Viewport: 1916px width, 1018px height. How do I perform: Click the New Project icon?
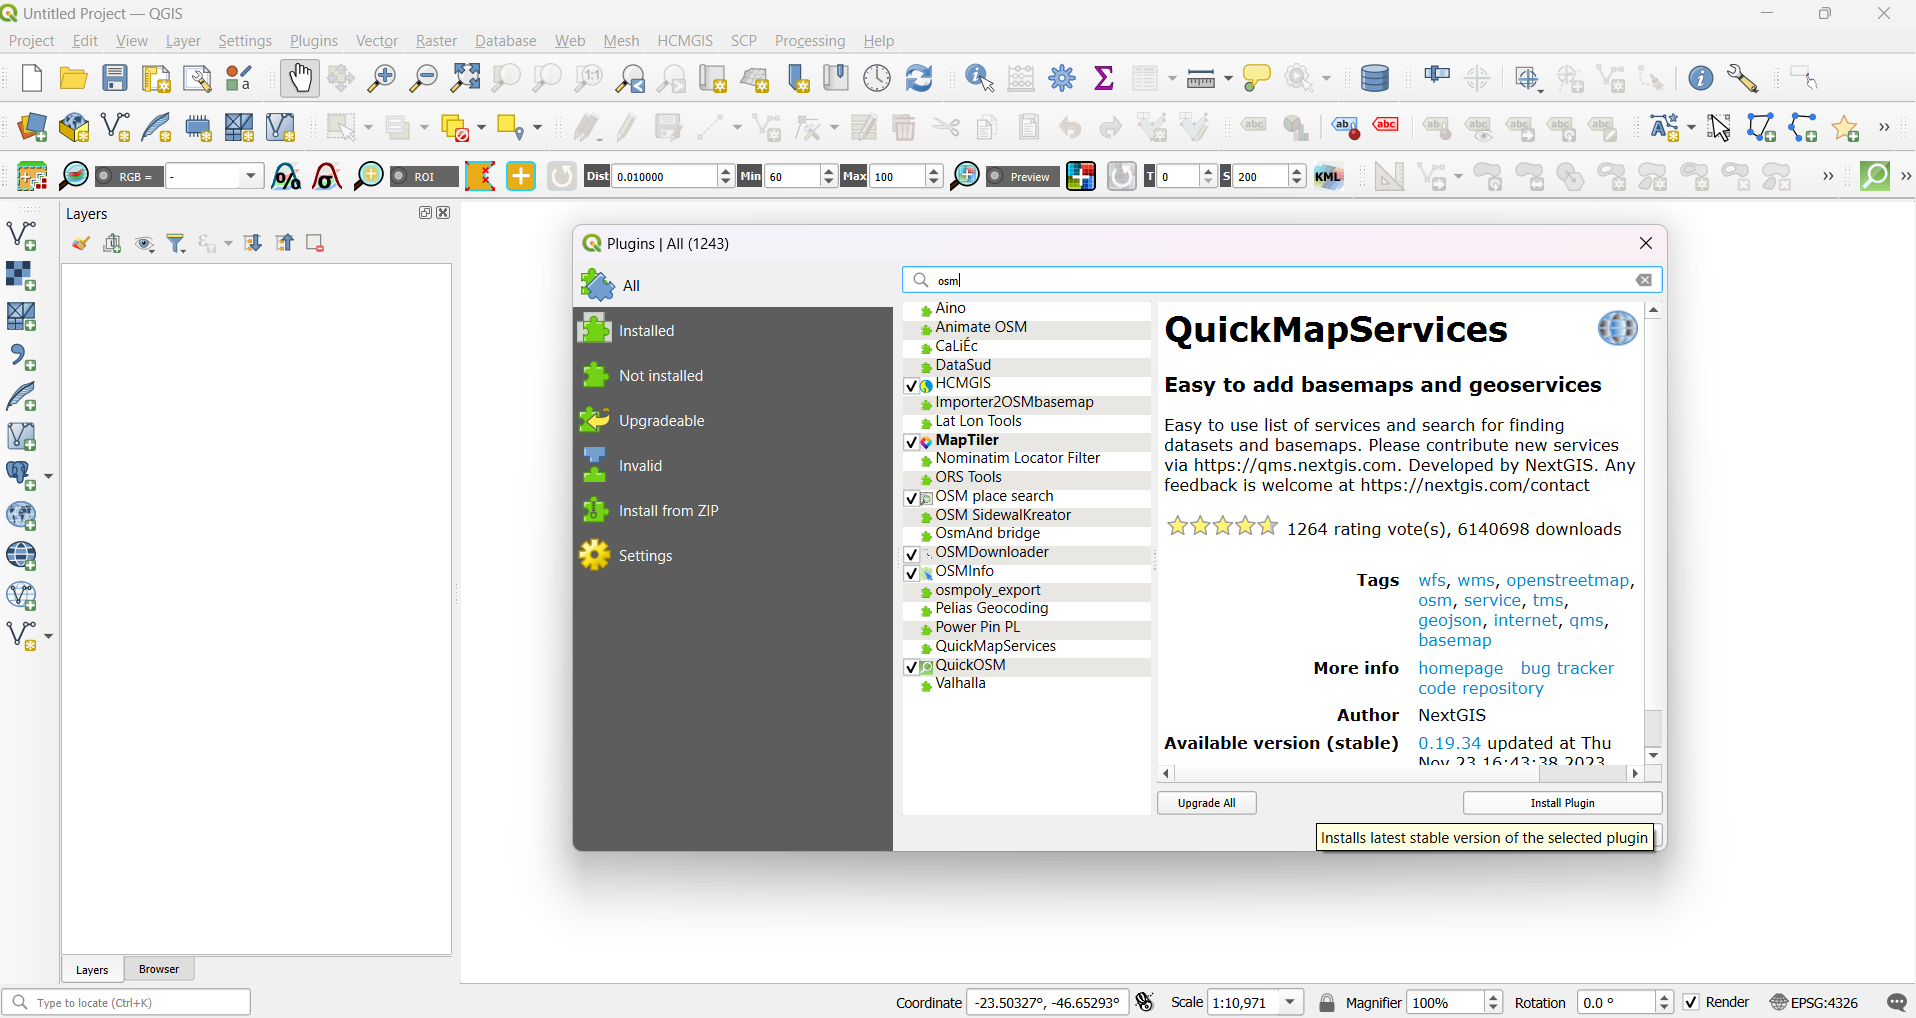[32, 78]
